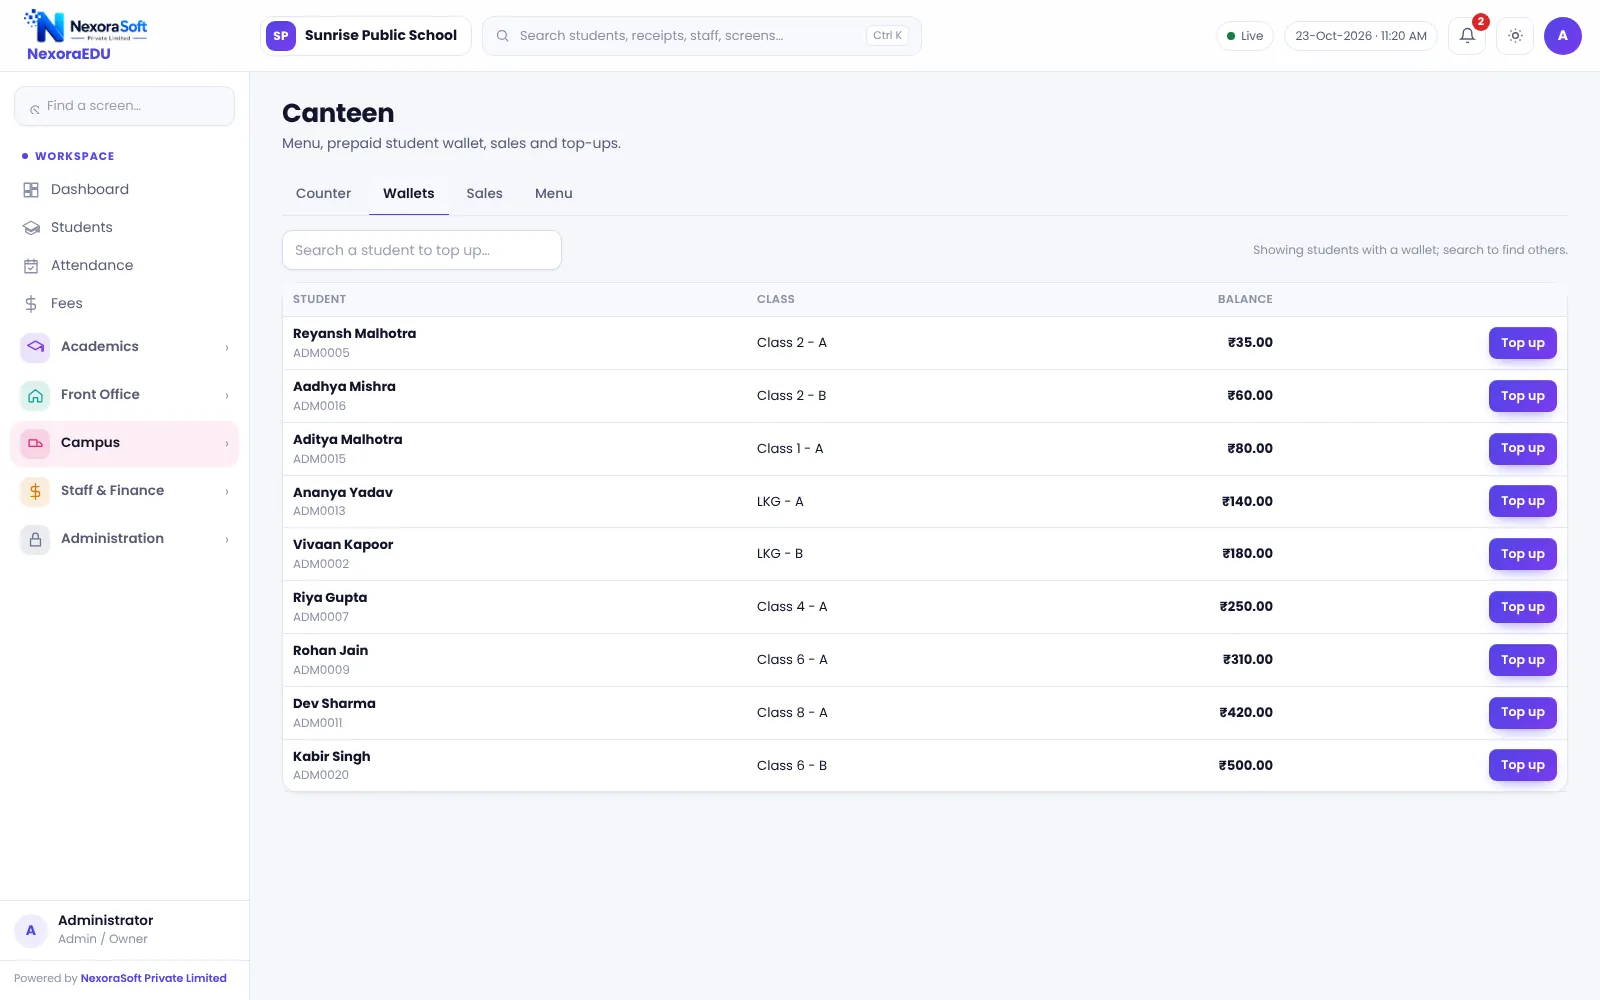The height and width of the screenshot is (1000, 1600).
Task: Expand the Administration chevron
Action: (227, 540)
